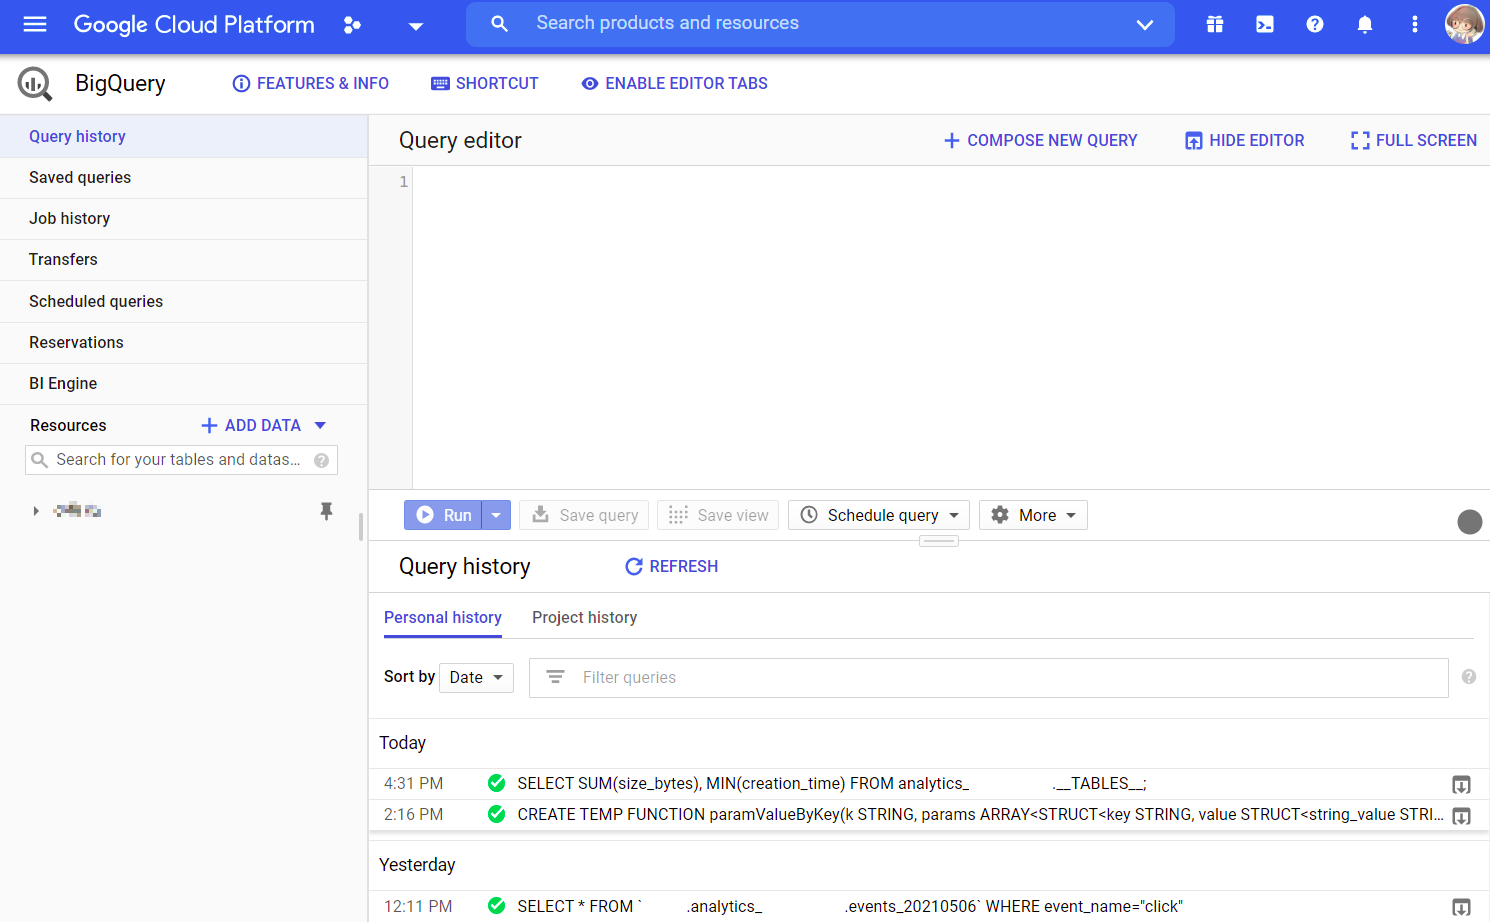Switch to Personal history tab
This screenshot has width=1490, height=922.
coord(443,618)
